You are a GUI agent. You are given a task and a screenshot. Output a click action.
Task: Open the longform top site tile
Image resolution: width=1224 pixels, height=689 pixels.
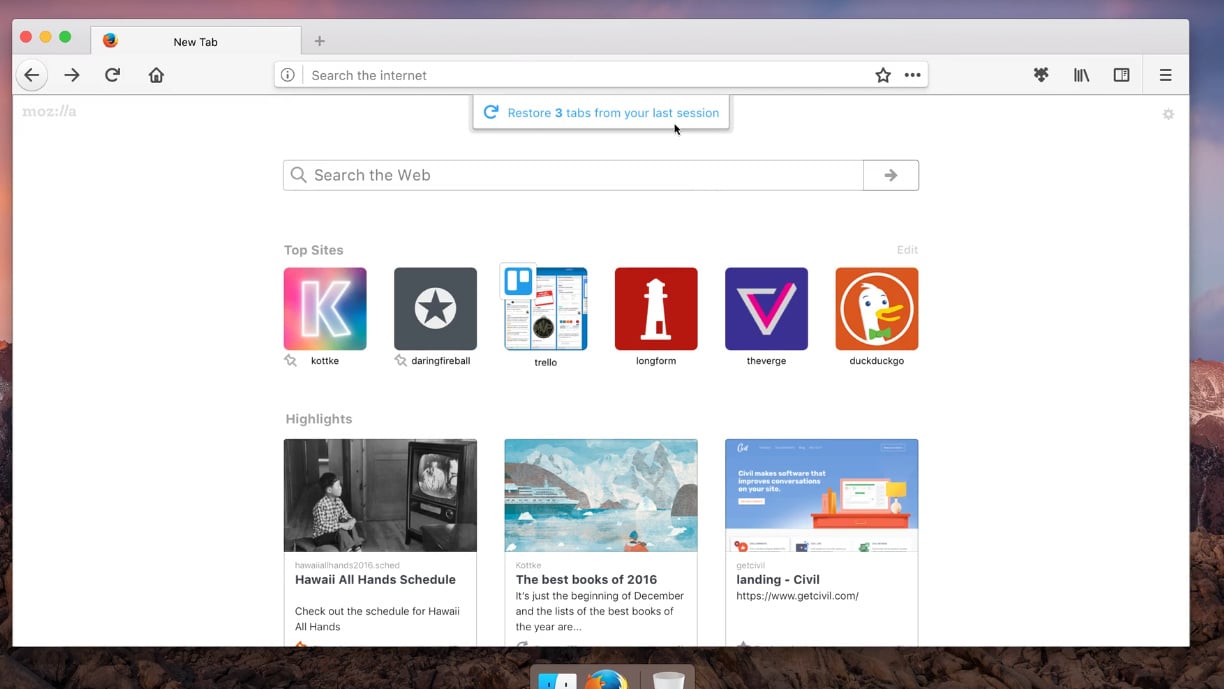(656, 309)
